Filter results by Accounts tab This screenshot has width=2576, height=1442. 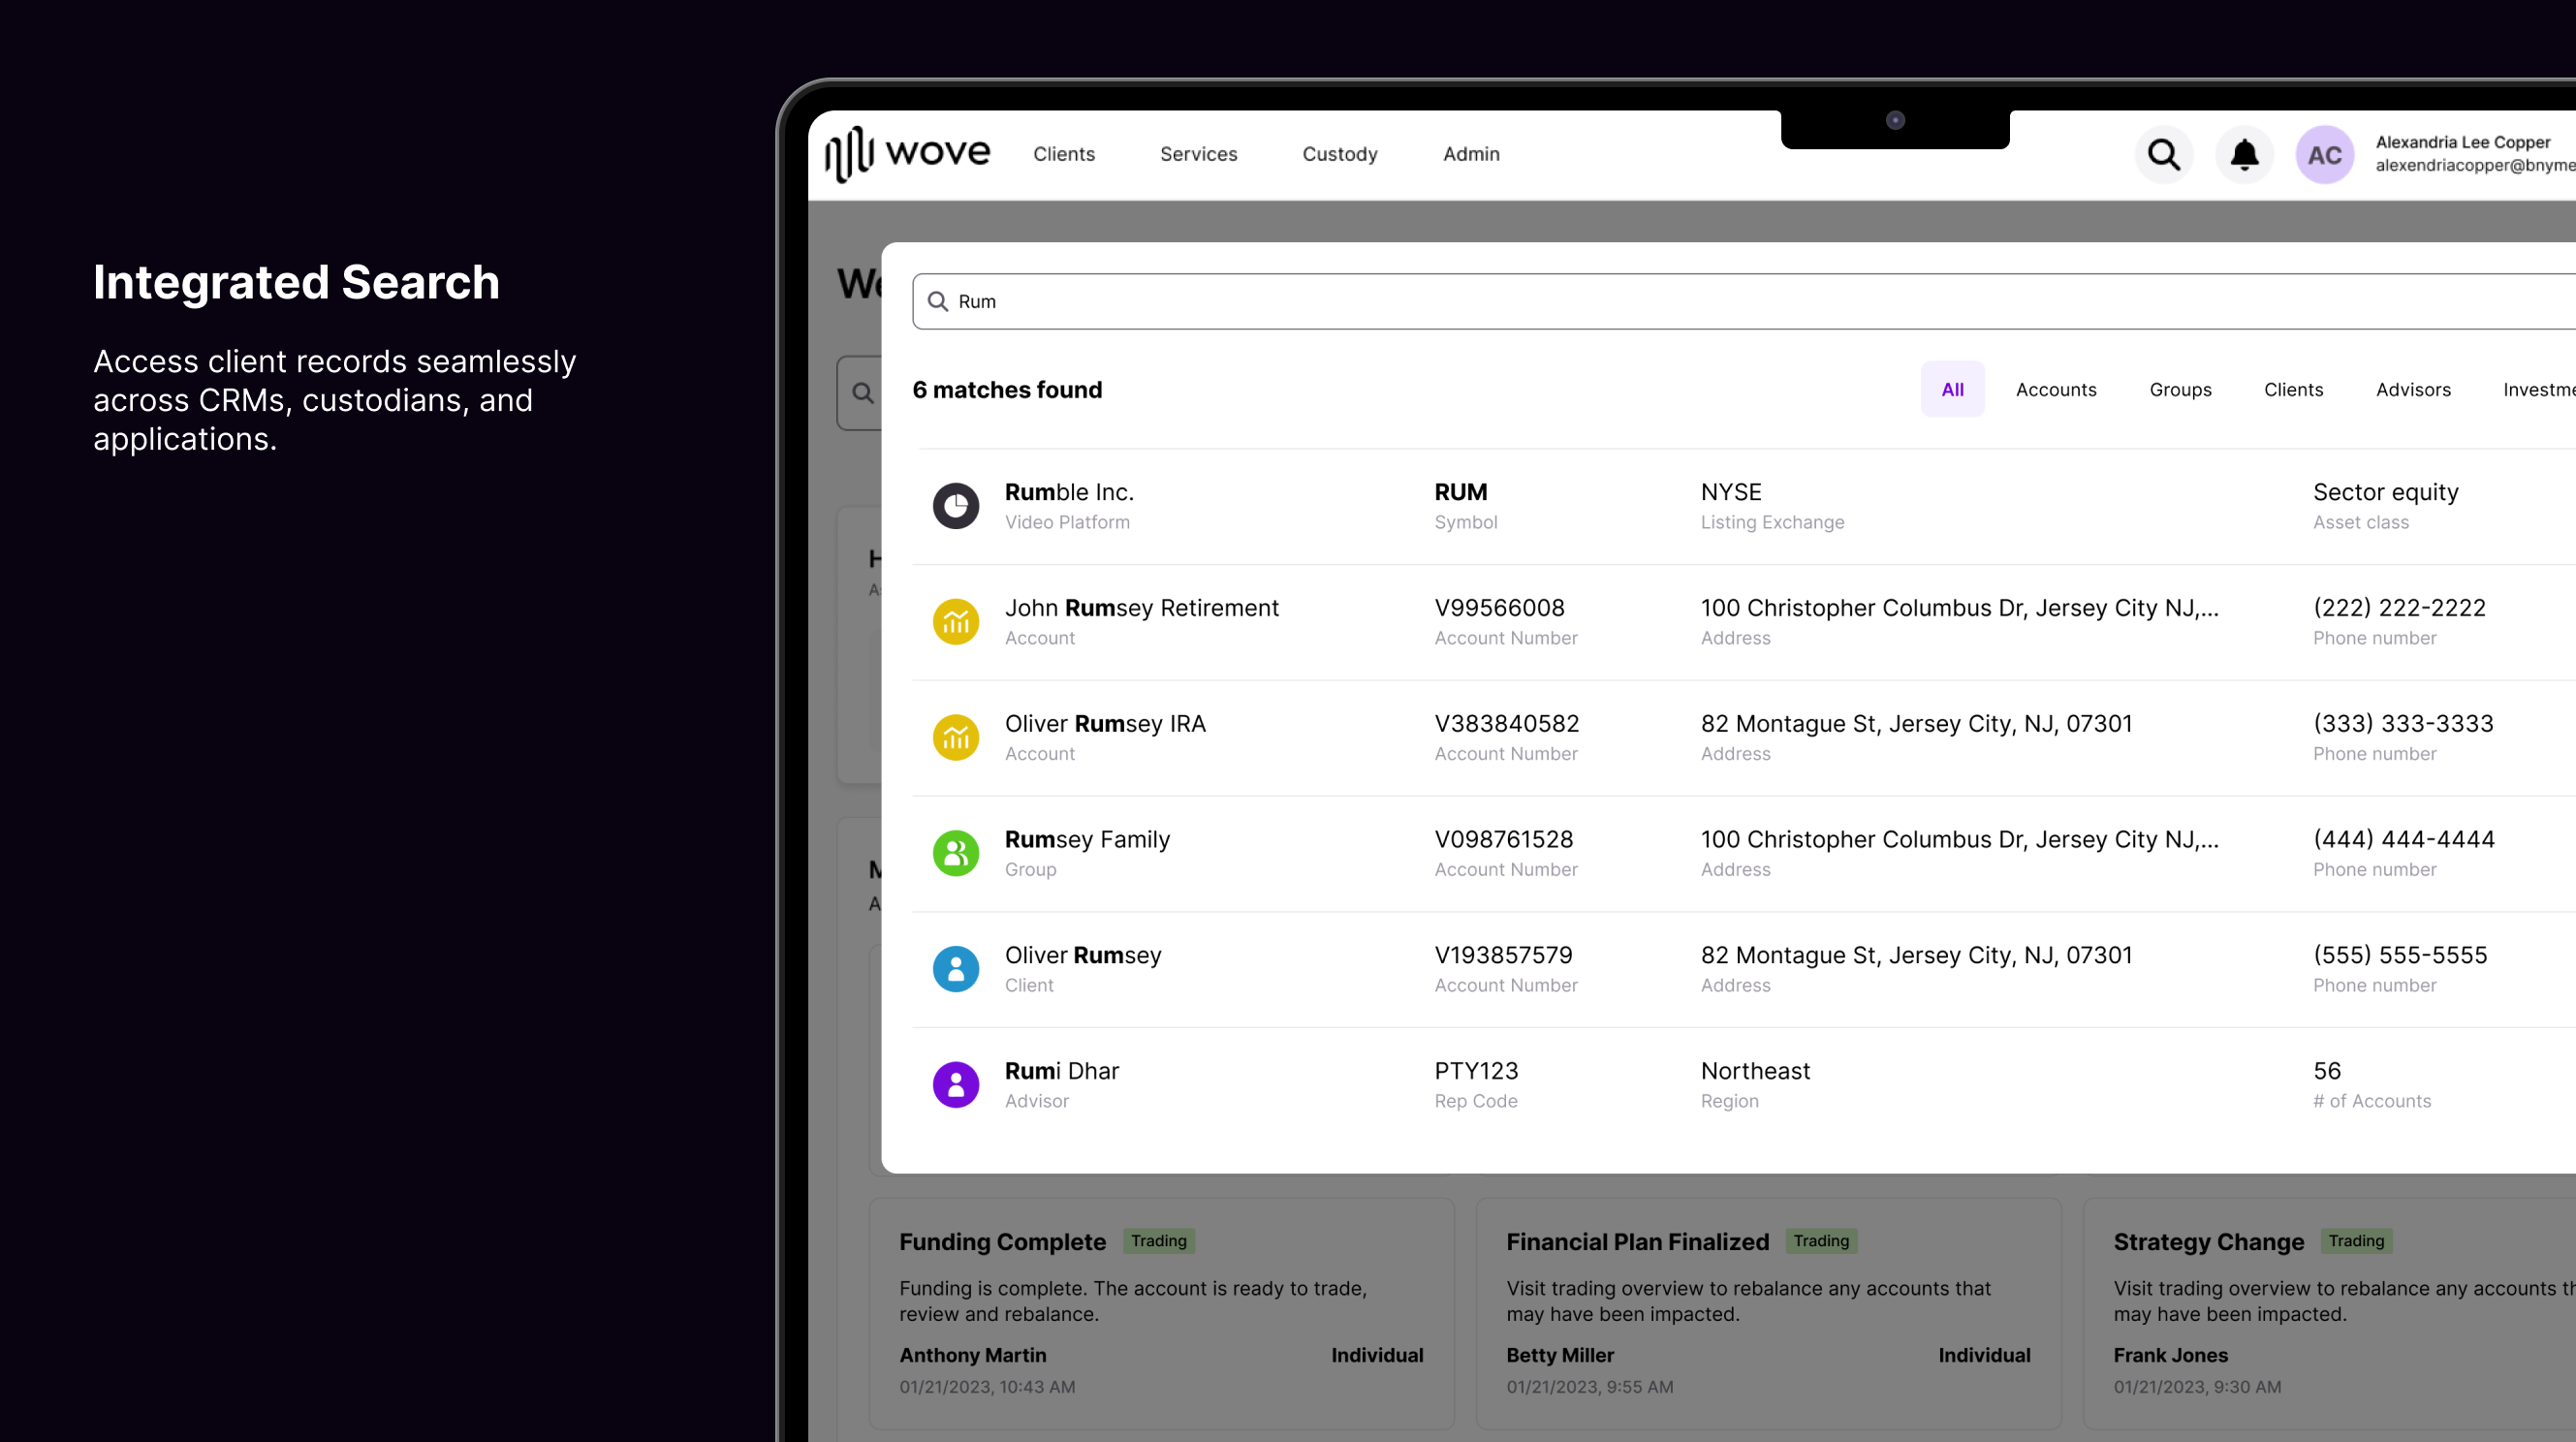click(x=2056, y=390)
